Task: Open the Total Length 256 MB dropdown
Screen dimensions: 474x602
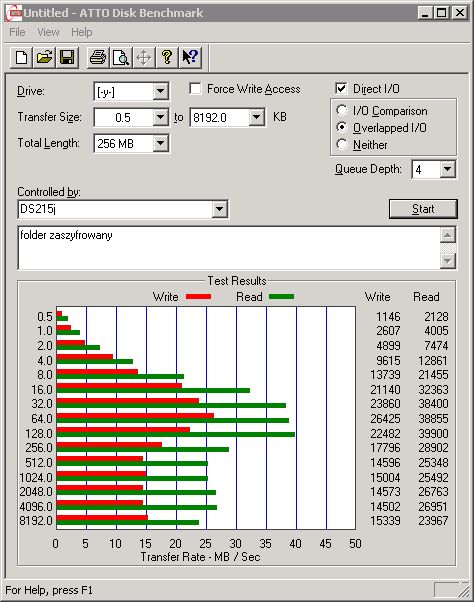Action: [160, 144]
